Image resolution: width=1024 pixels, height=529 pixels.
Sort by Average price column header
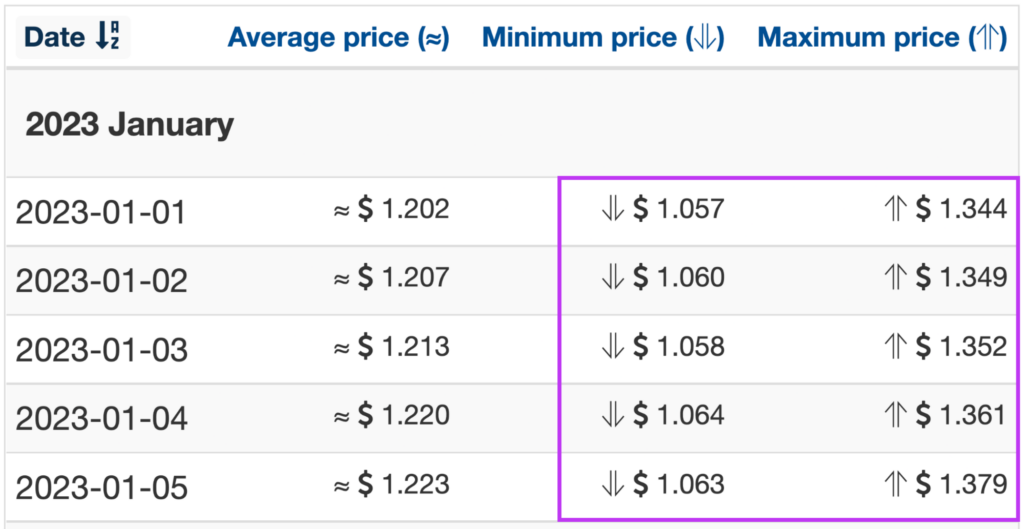338,39
